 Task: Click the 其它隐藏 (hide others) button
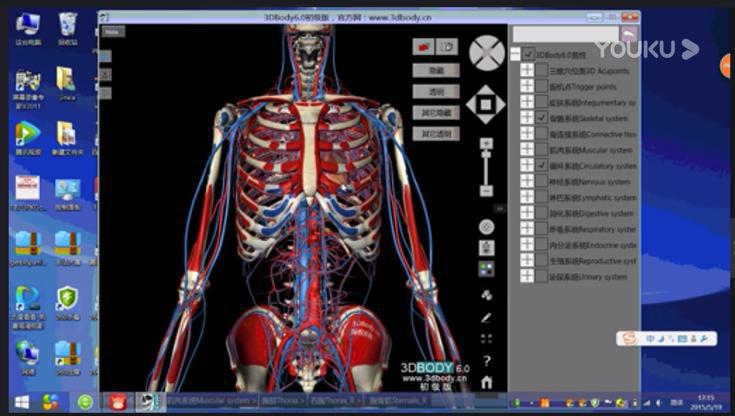(436, 113)
